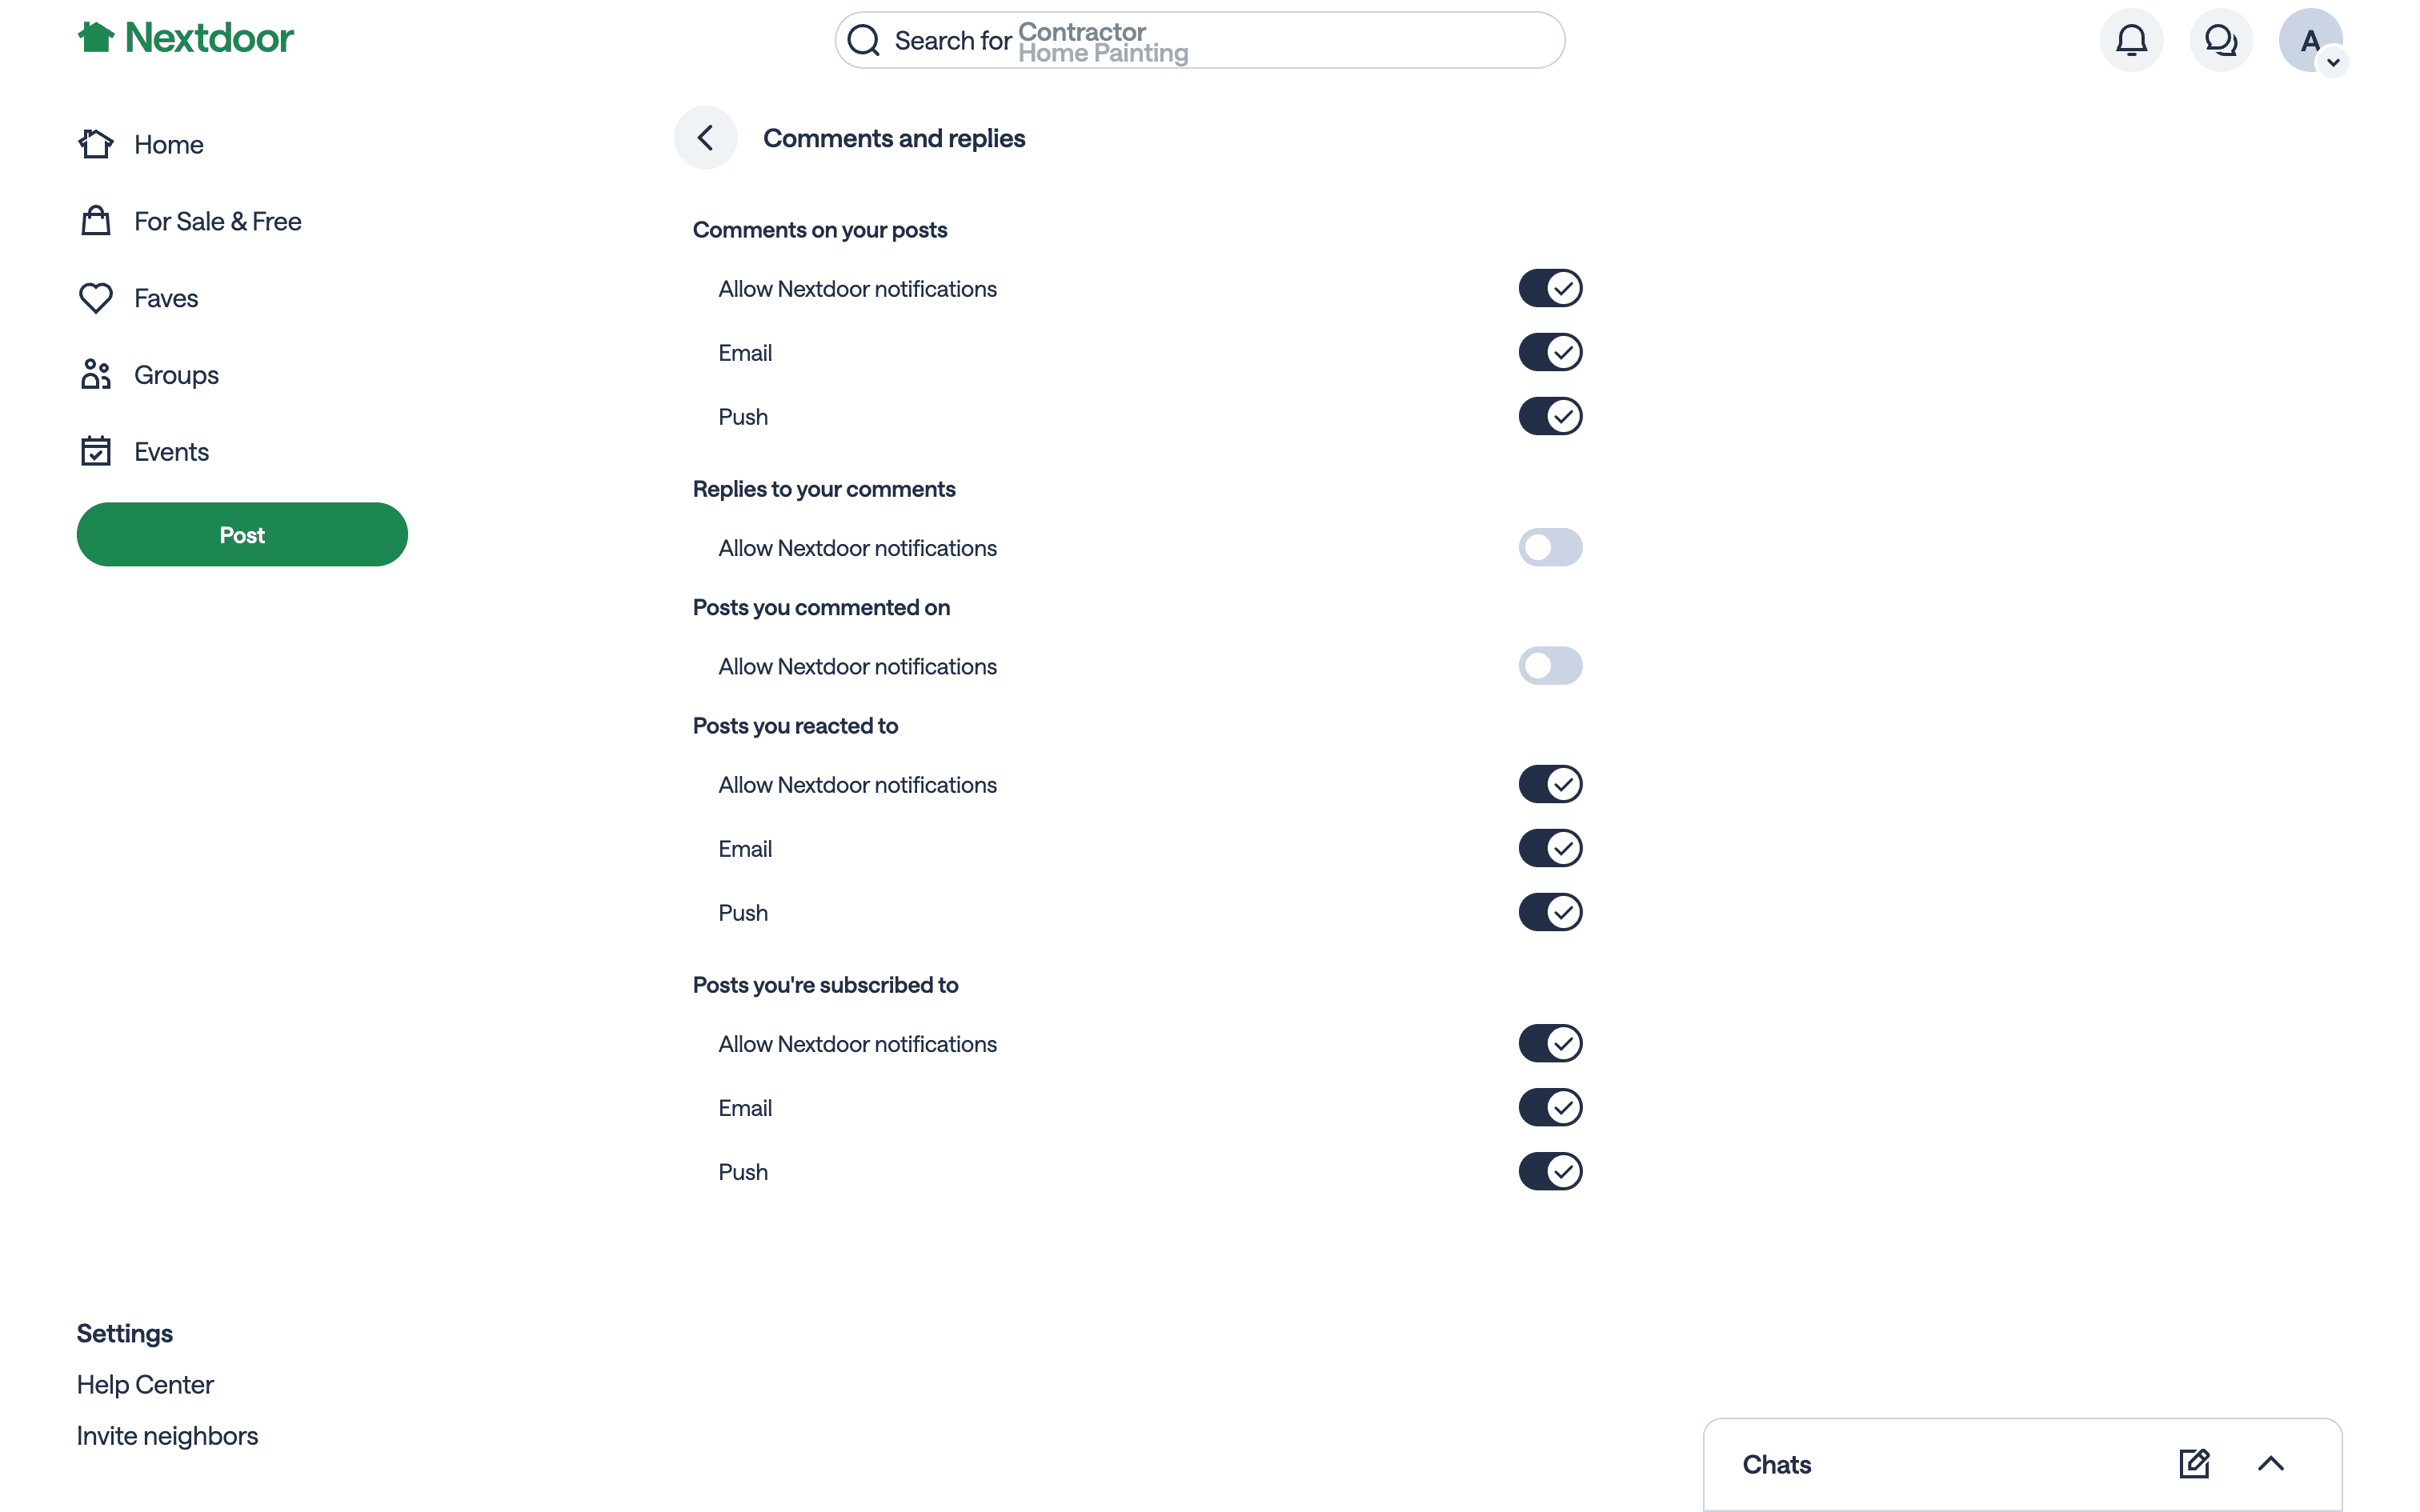2420x1512 pixels.
Task: Enable notifications for posts you commented on
Action: [1549, 666]
